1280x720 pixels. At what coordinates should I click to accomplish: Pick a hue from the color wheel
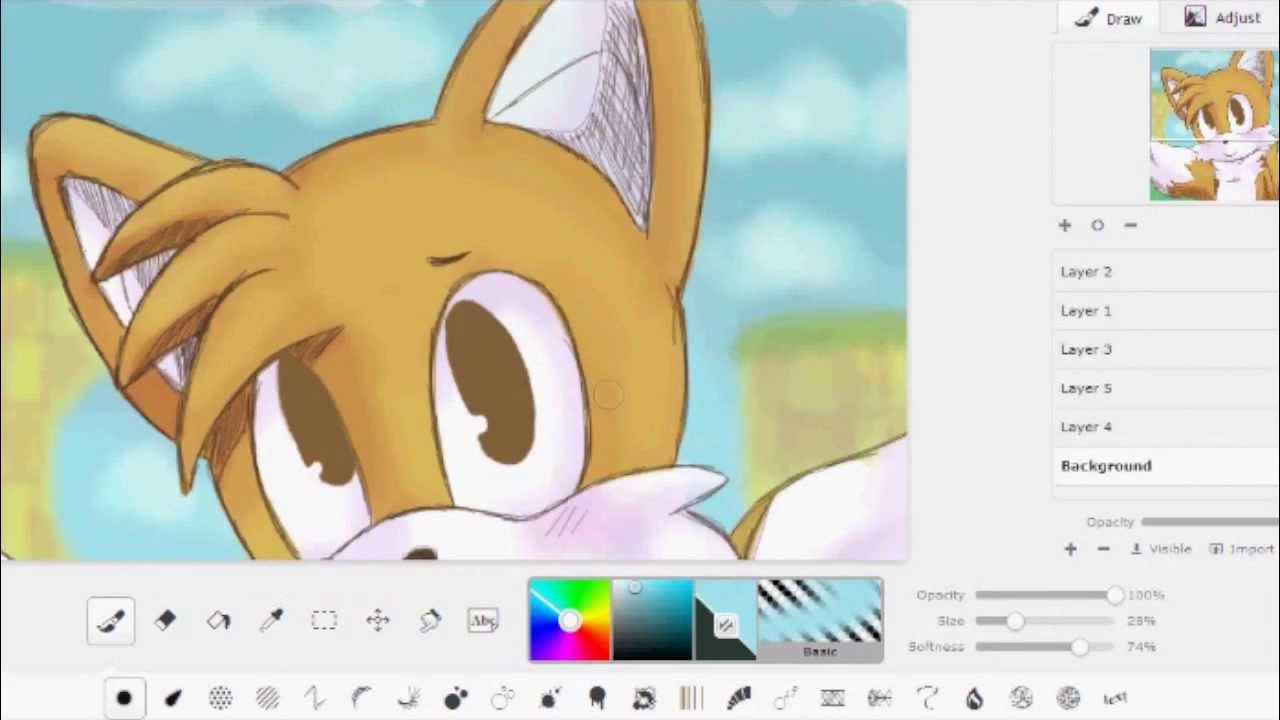pos(570,620)
